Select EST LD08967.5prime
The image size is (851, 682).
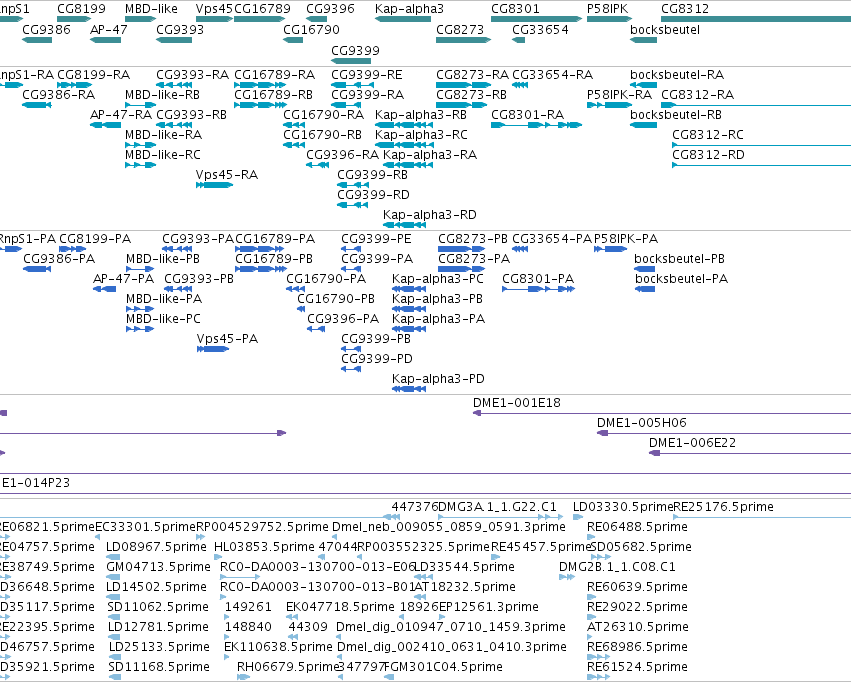coord(156,547)
